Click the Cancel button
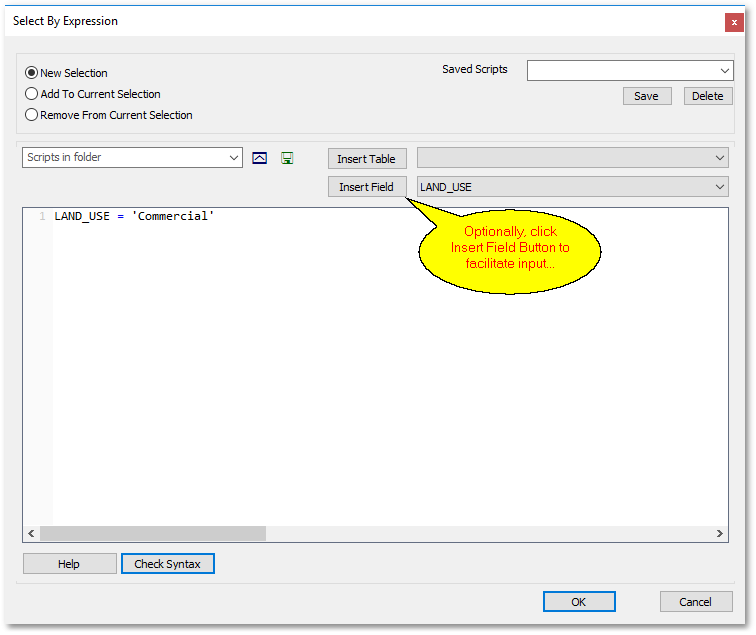 coord(696,602)
